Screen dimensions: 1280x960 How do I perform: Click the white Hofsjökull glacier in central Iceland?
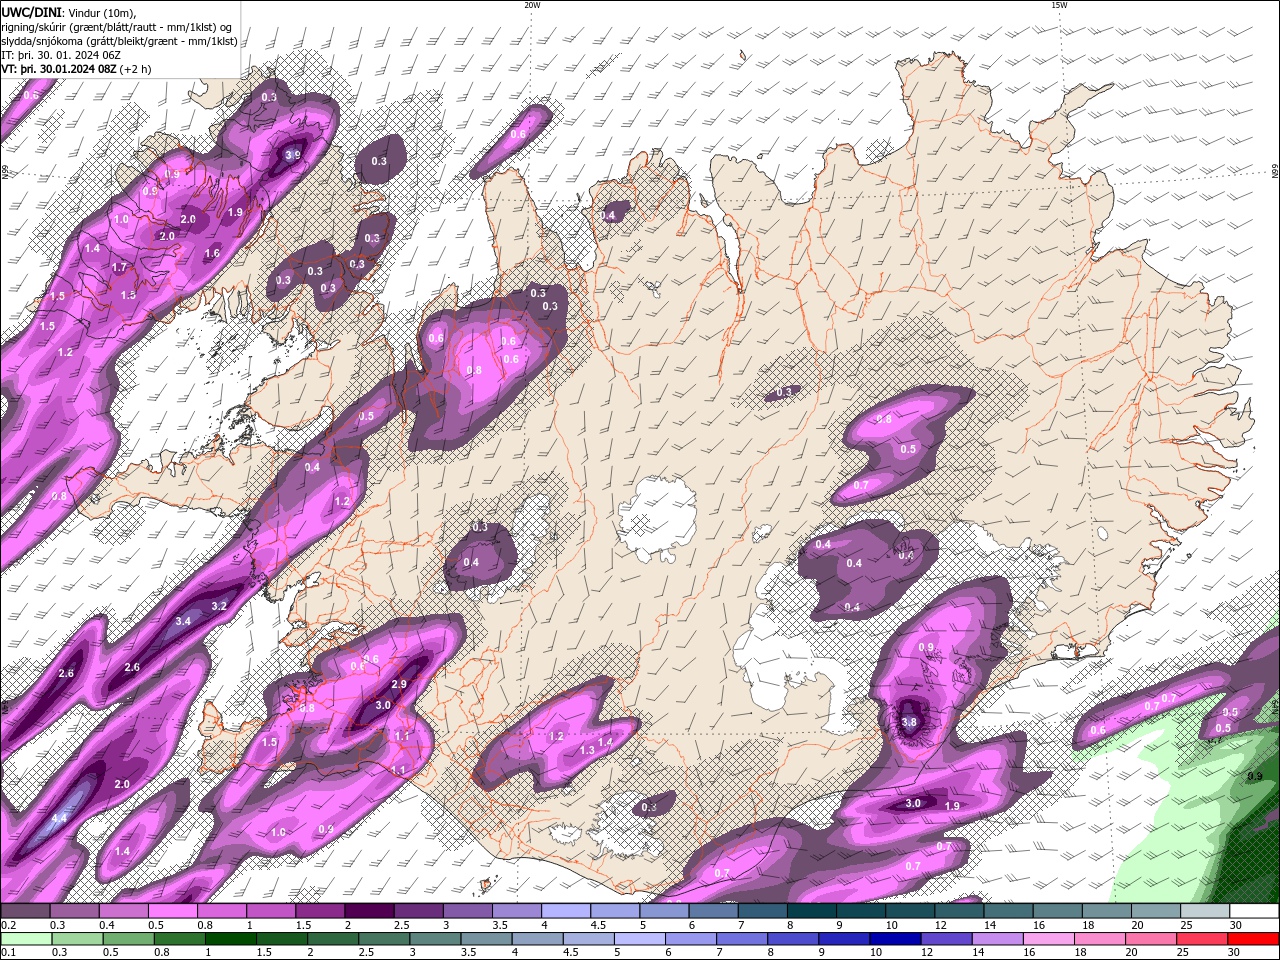658,520
